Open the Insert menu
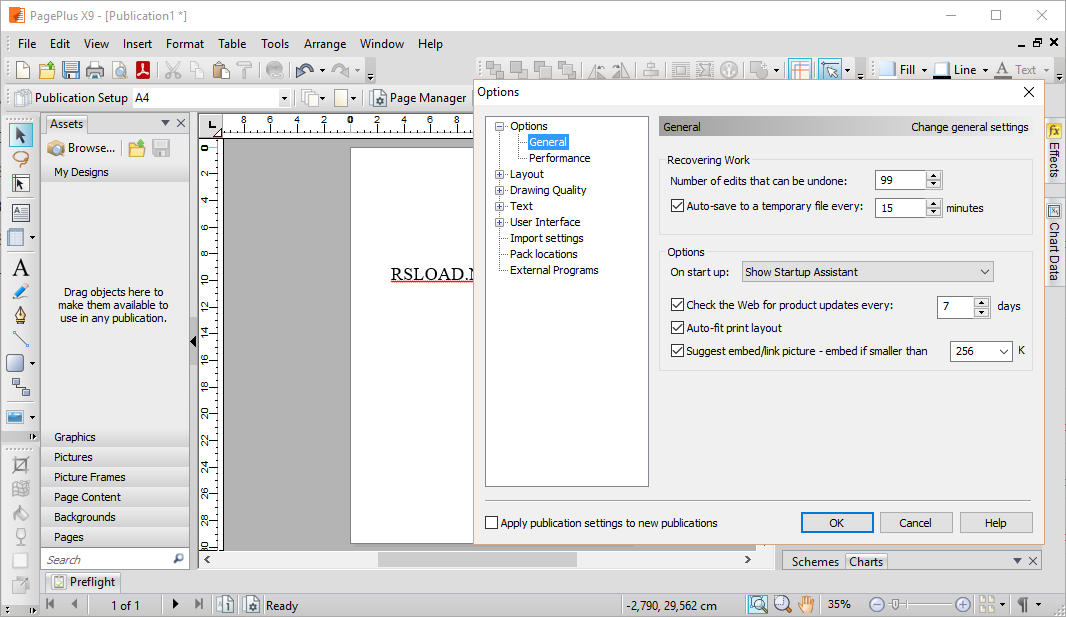This screenshot has width=1066, height=617. (137, 43)
